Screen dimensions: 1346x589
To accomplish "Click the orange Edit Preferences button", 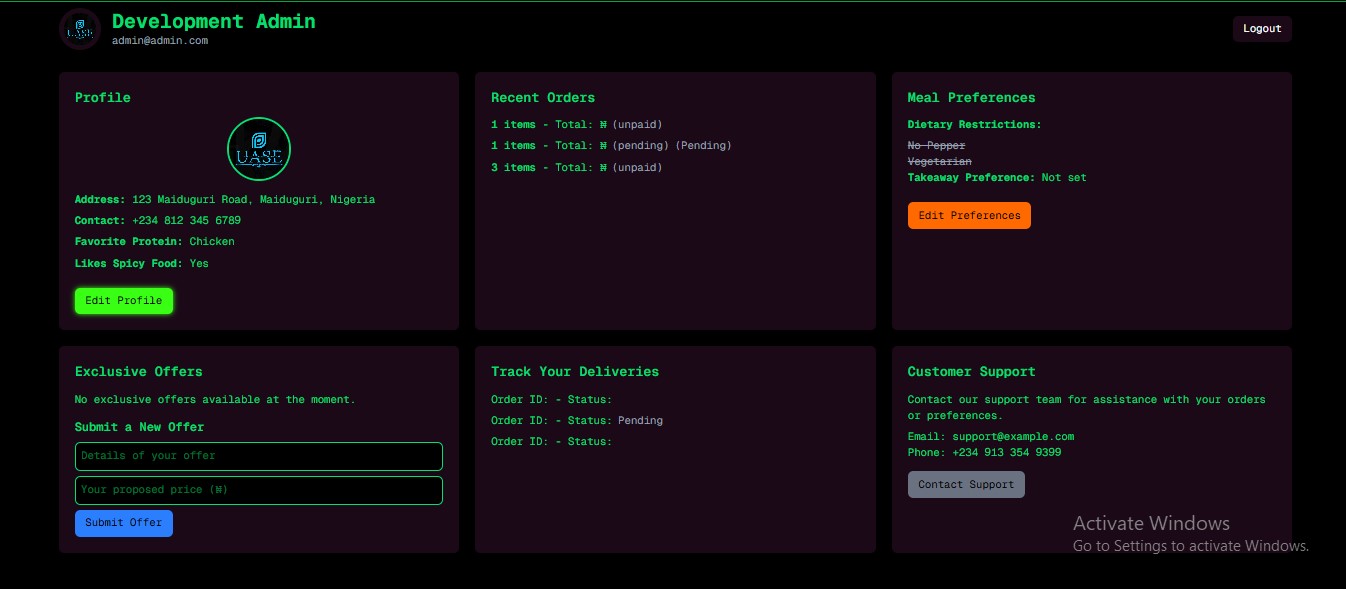I will pyautogui.click(x=968, y=216).
